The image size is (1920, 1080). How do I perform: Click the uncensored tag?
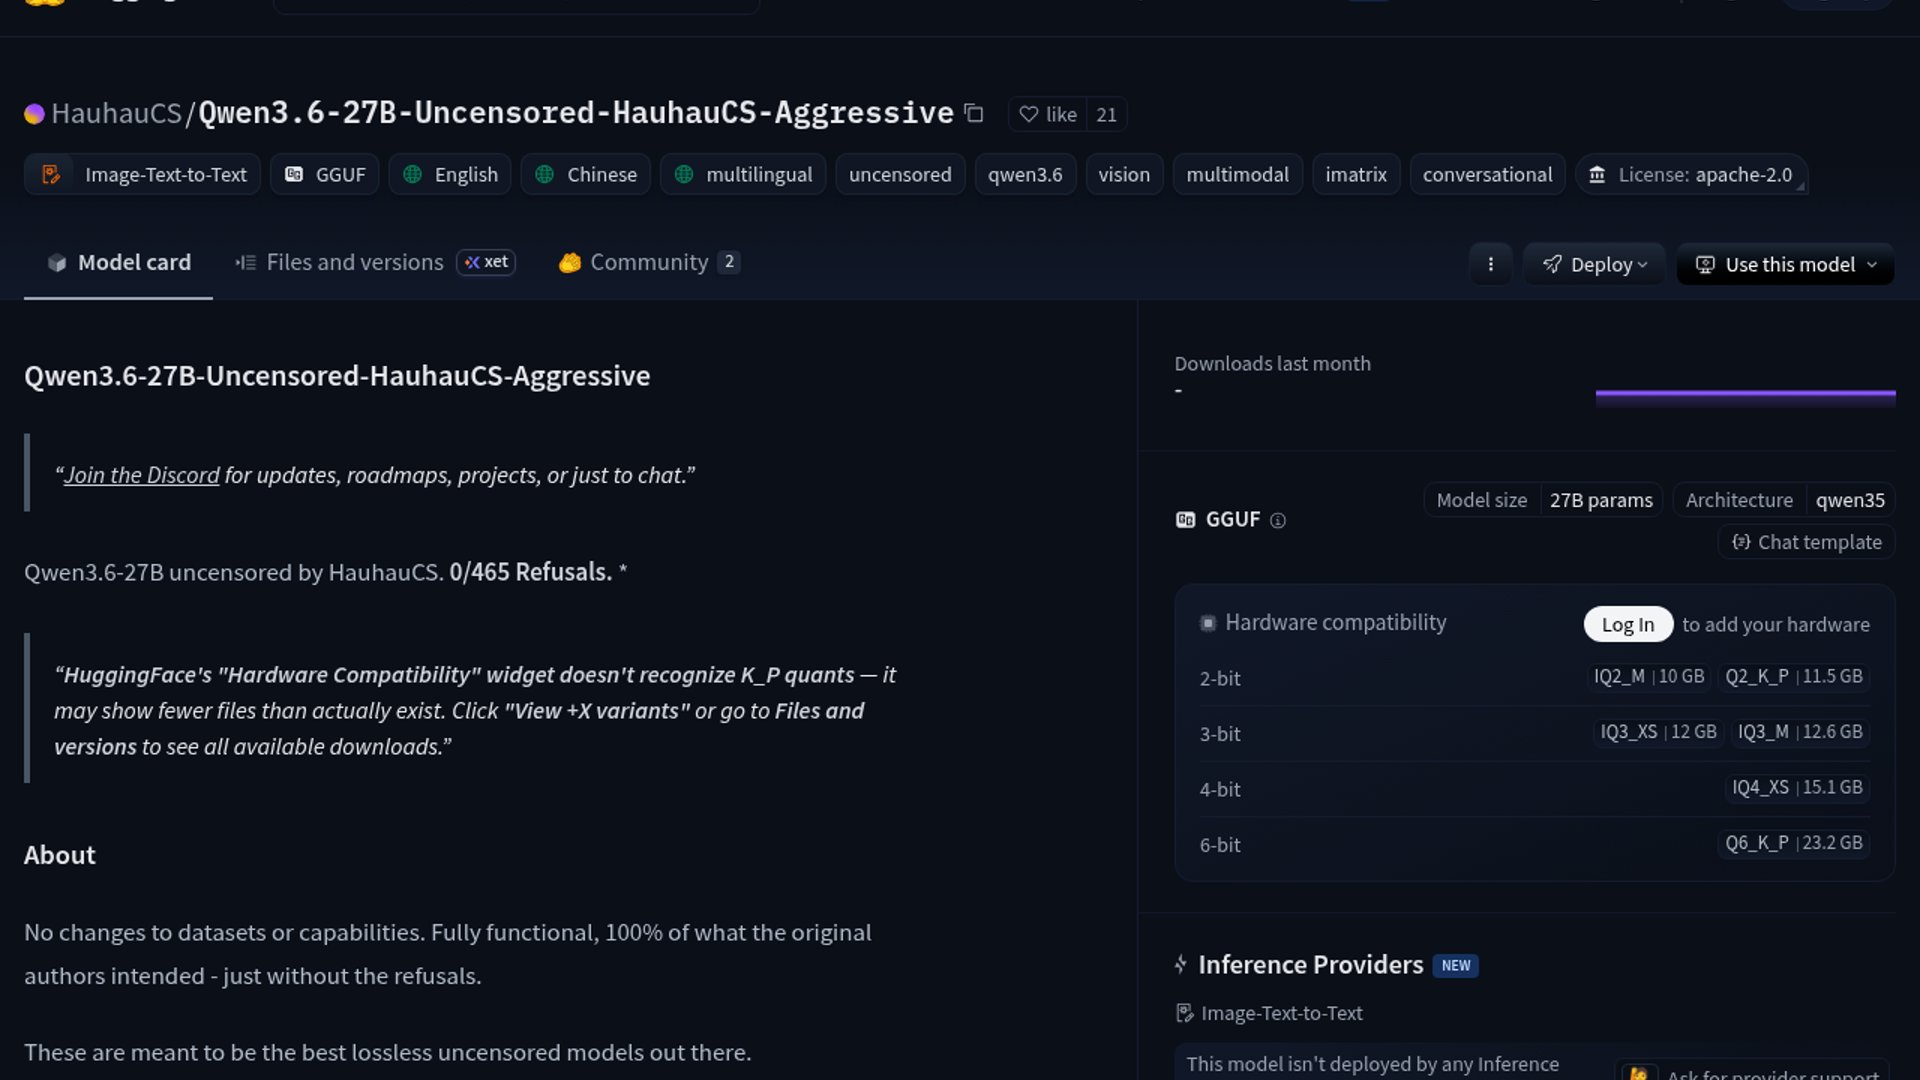[899, 174]
